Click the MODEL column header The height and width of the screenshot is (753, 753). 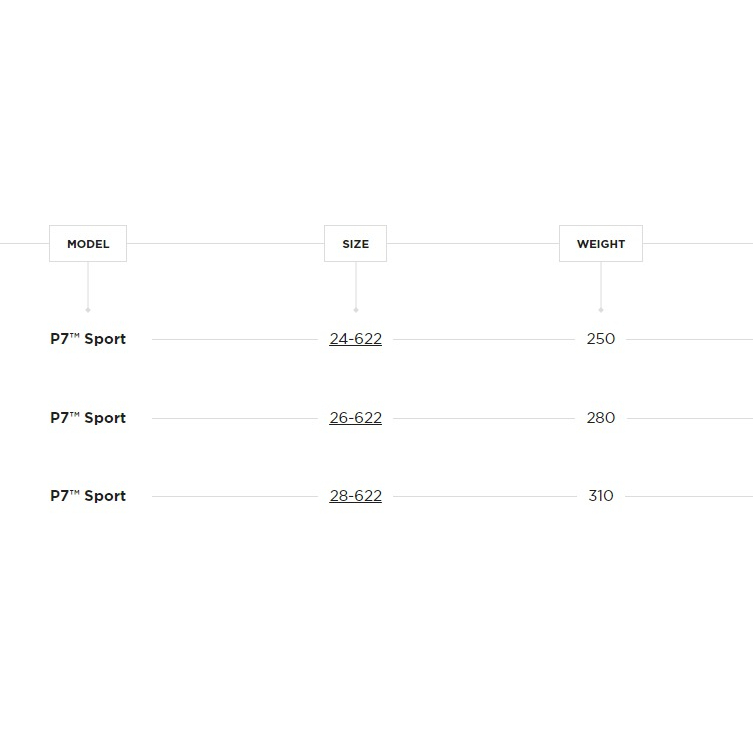88,244
